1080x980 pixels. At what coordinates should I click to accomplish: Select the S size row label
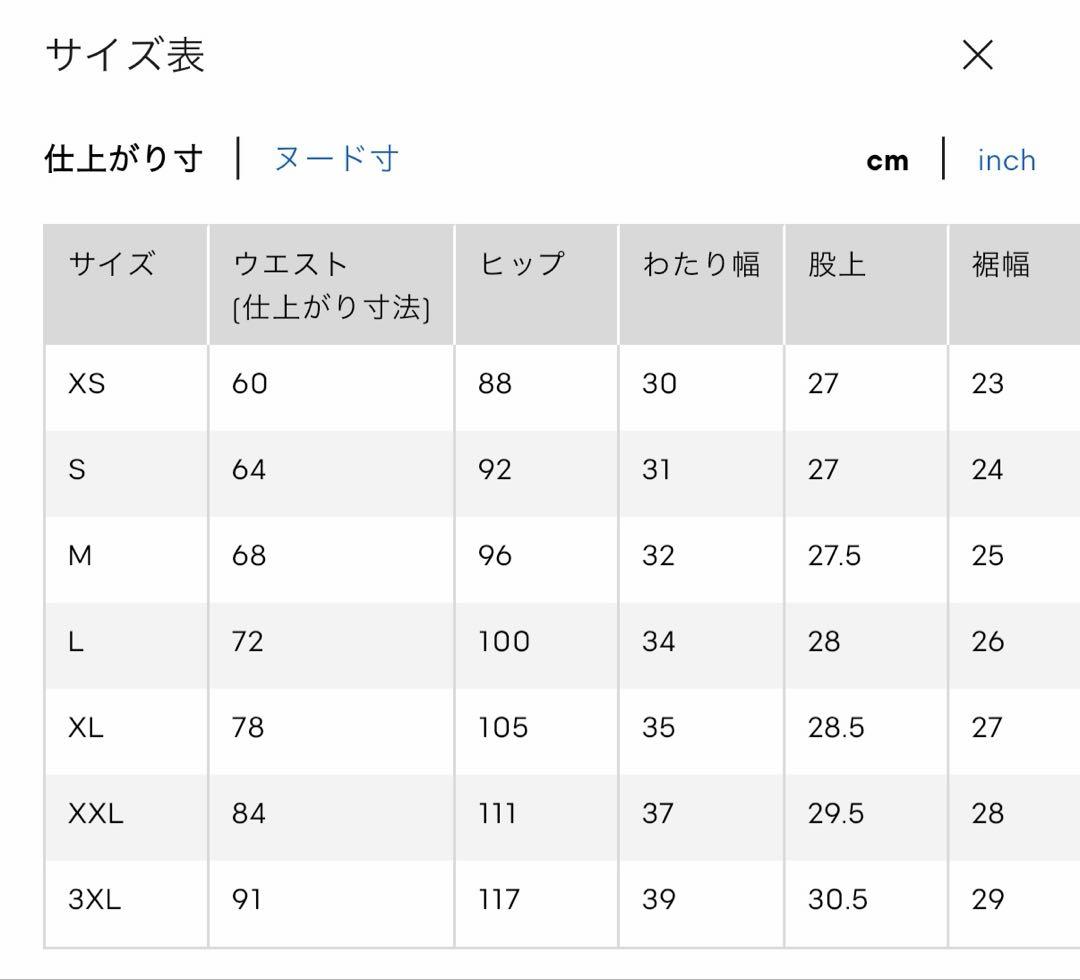tap(77, 470)
